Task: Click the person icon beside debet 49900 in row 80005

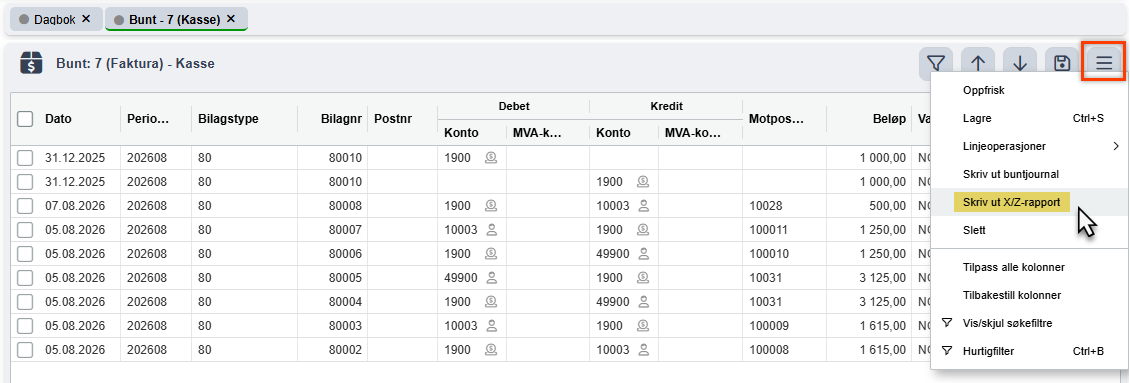Action: pos(492,278)
